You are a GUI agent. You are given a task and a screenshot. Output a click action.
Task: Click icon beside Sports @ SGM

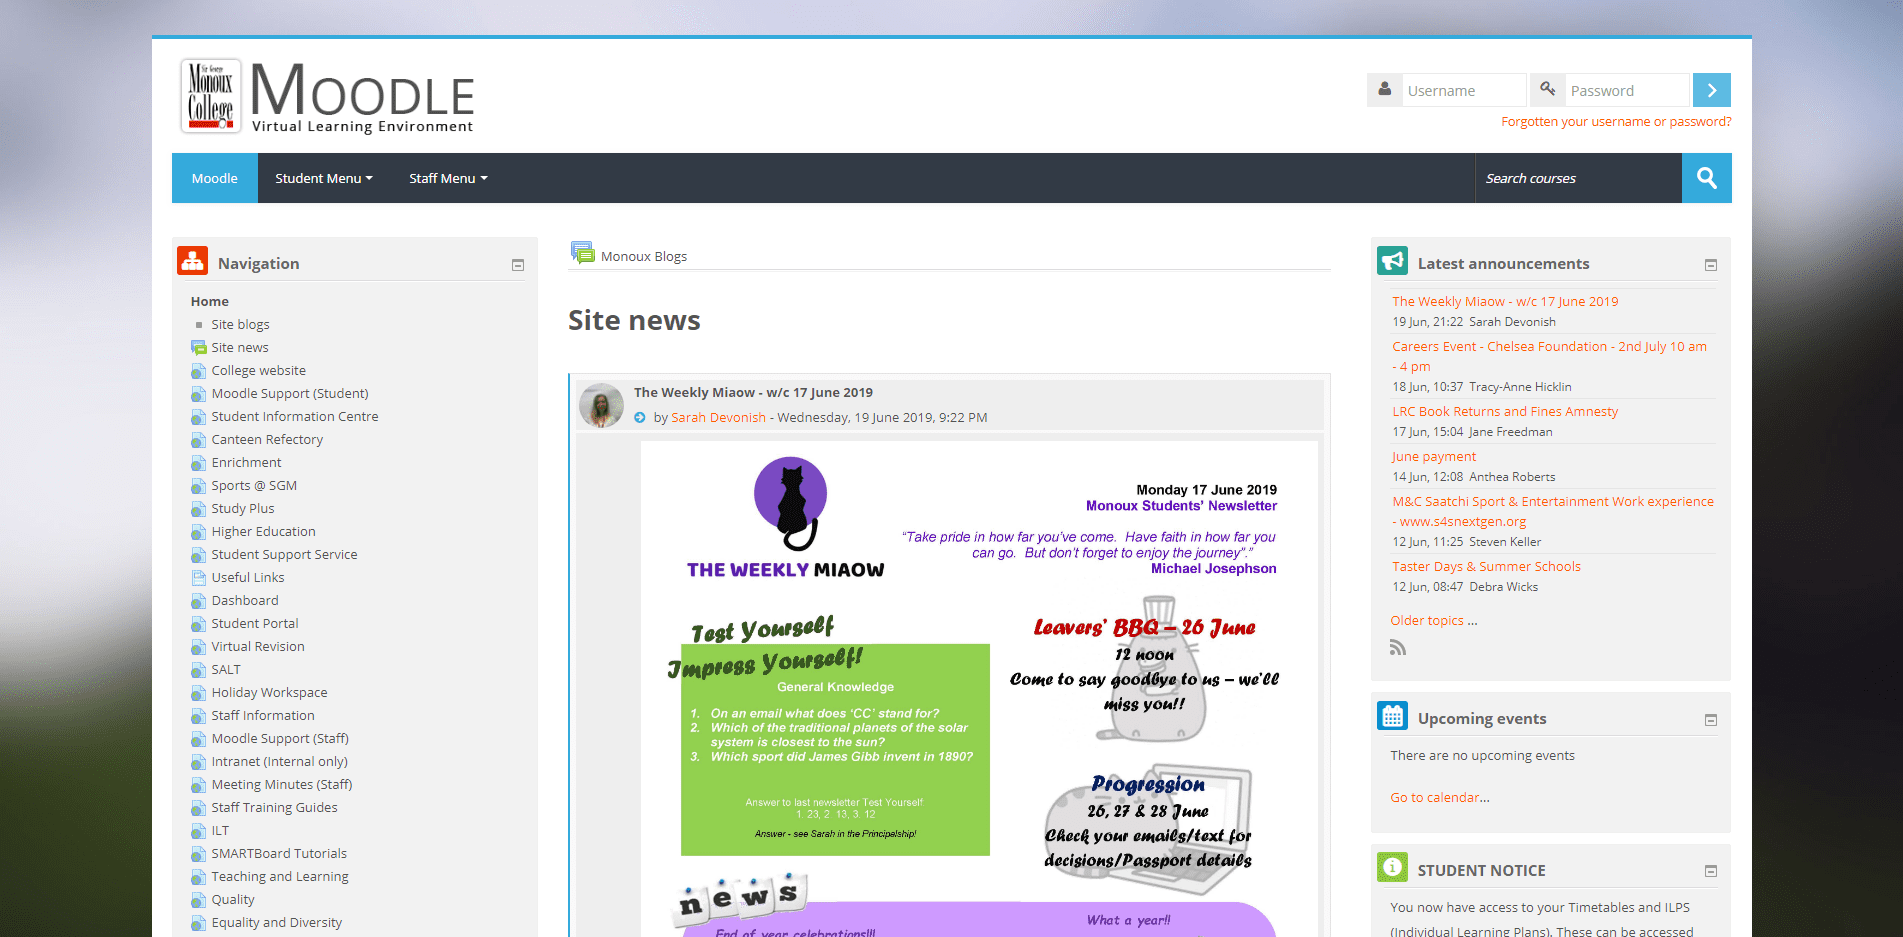(199, 486)
